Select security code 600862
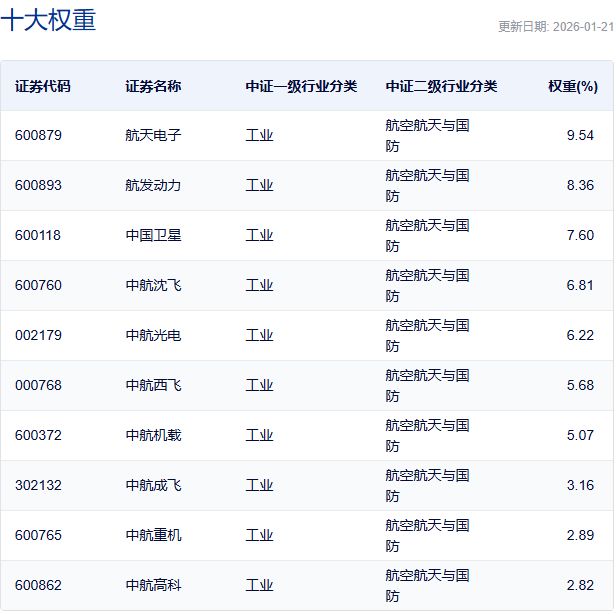The width and height of the screenshot is (616, 614). pos(38,585)
